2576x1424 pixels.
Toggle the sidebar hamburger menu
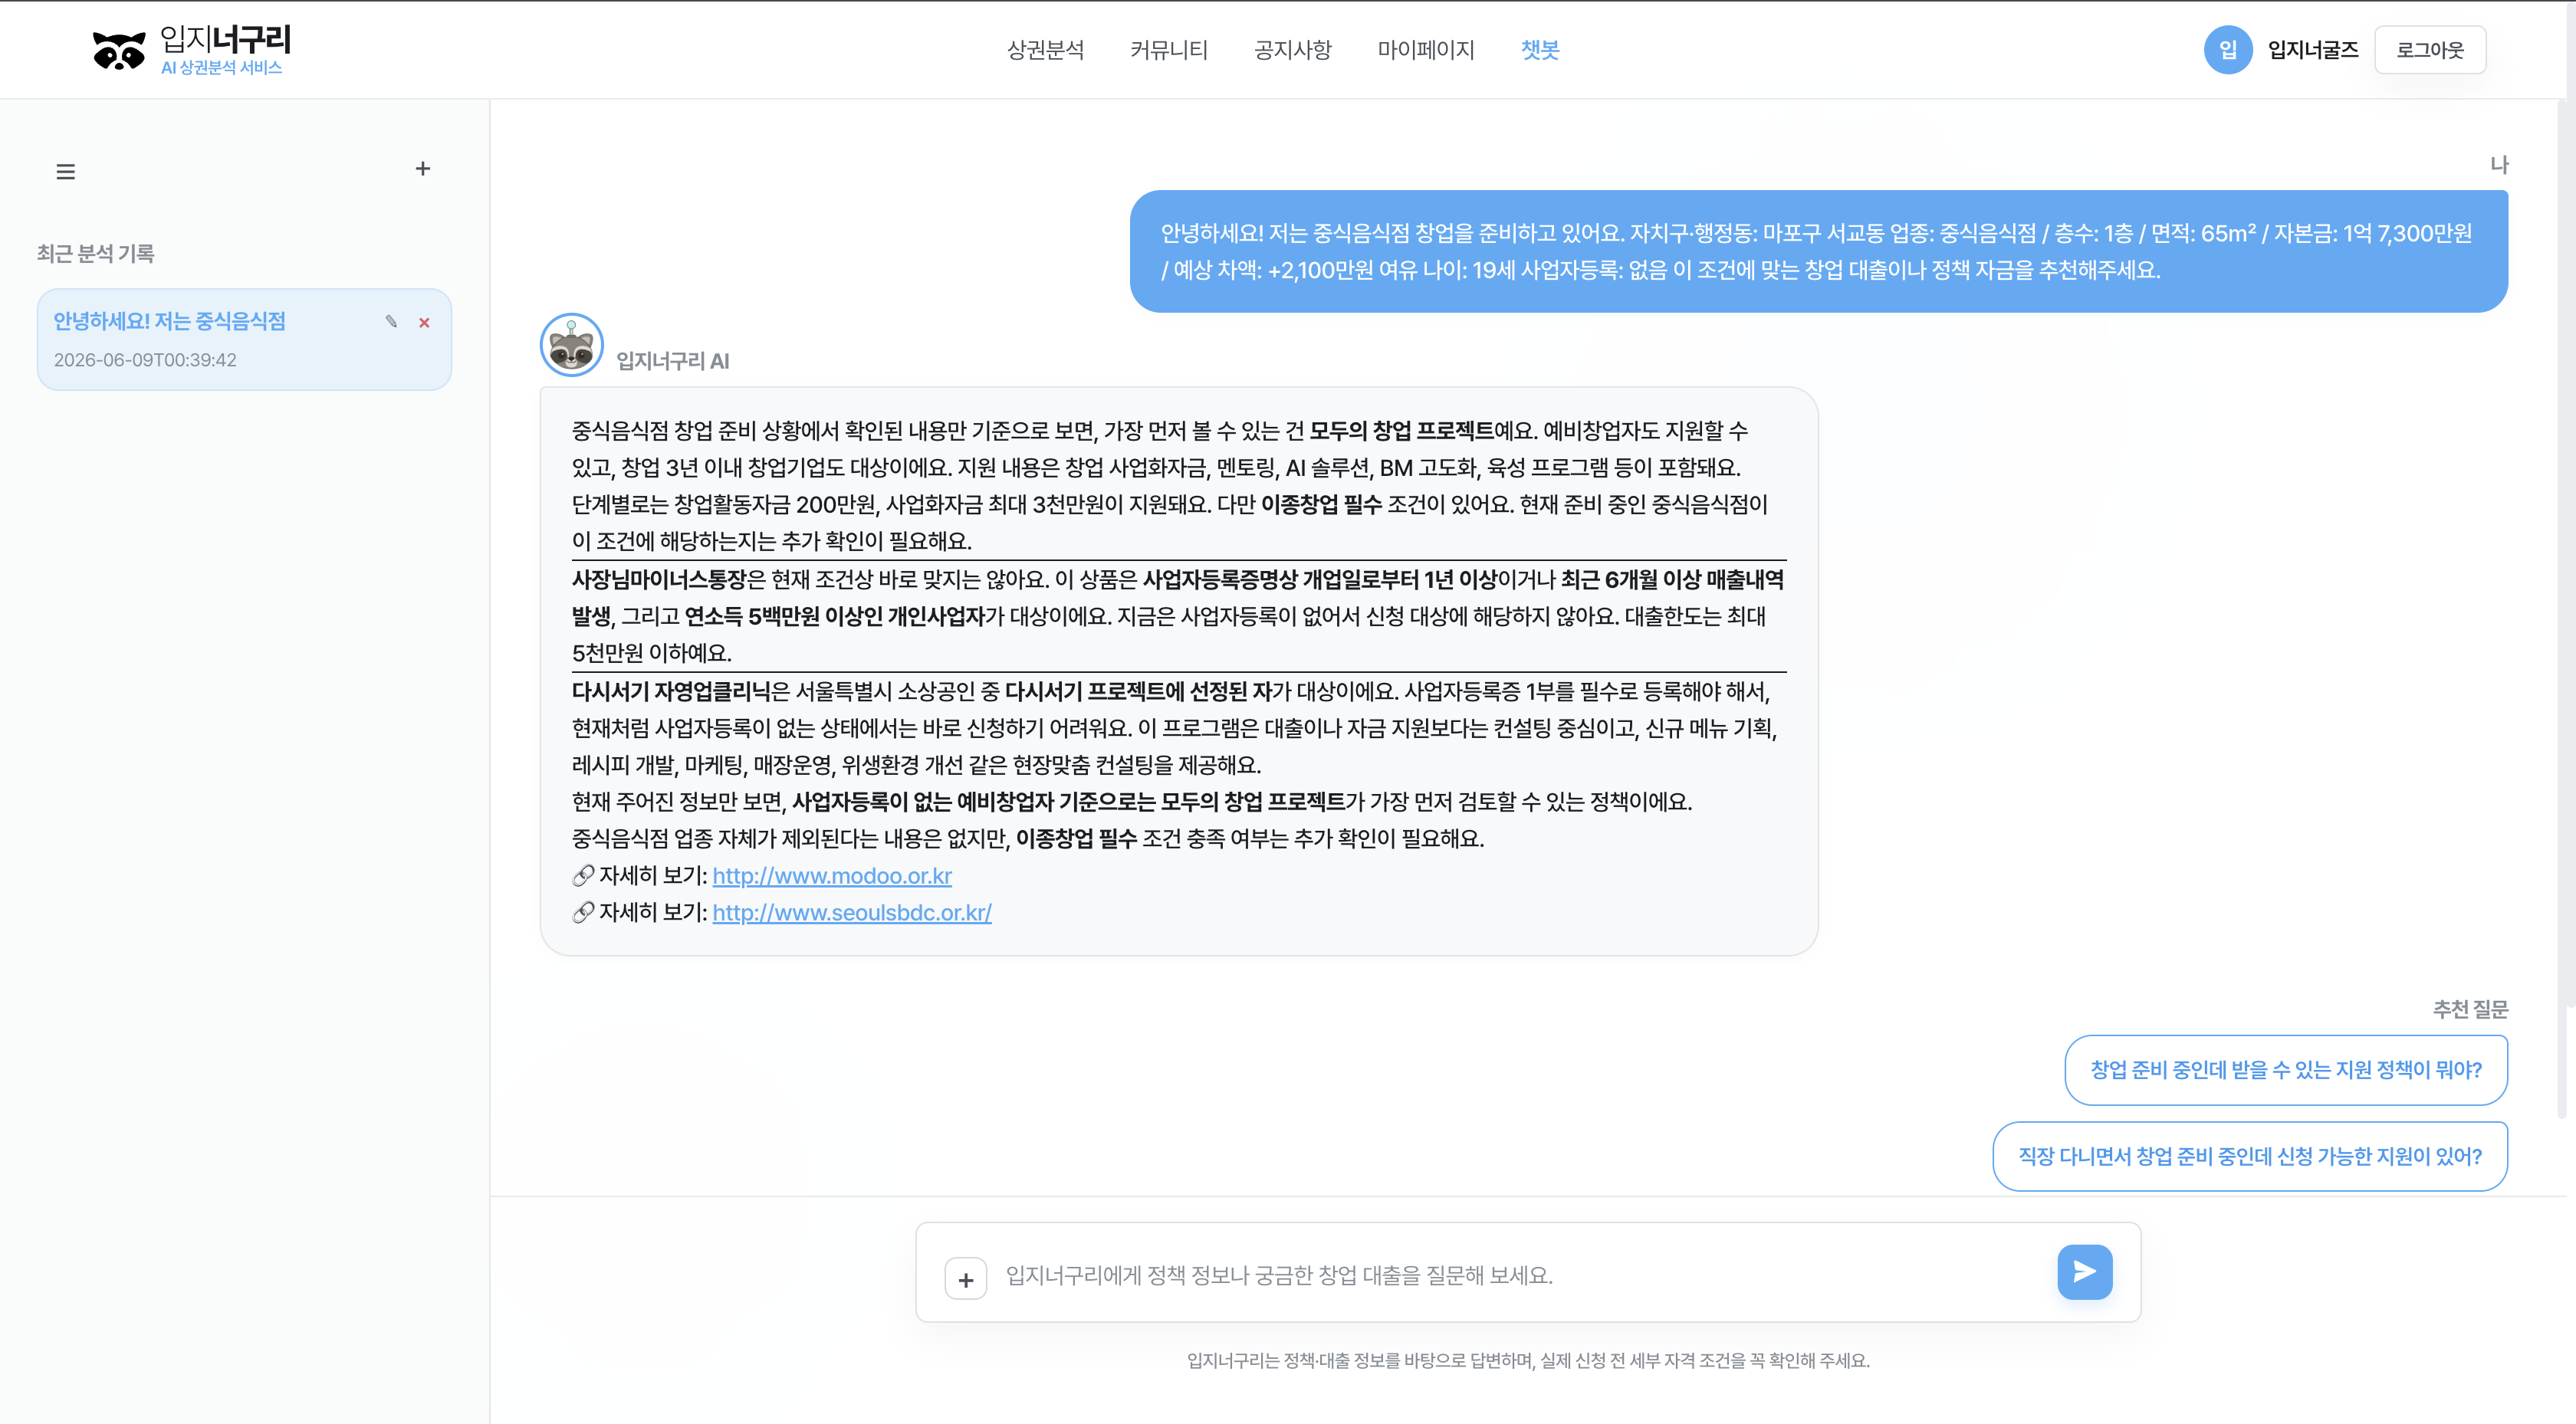pos(66,172)
